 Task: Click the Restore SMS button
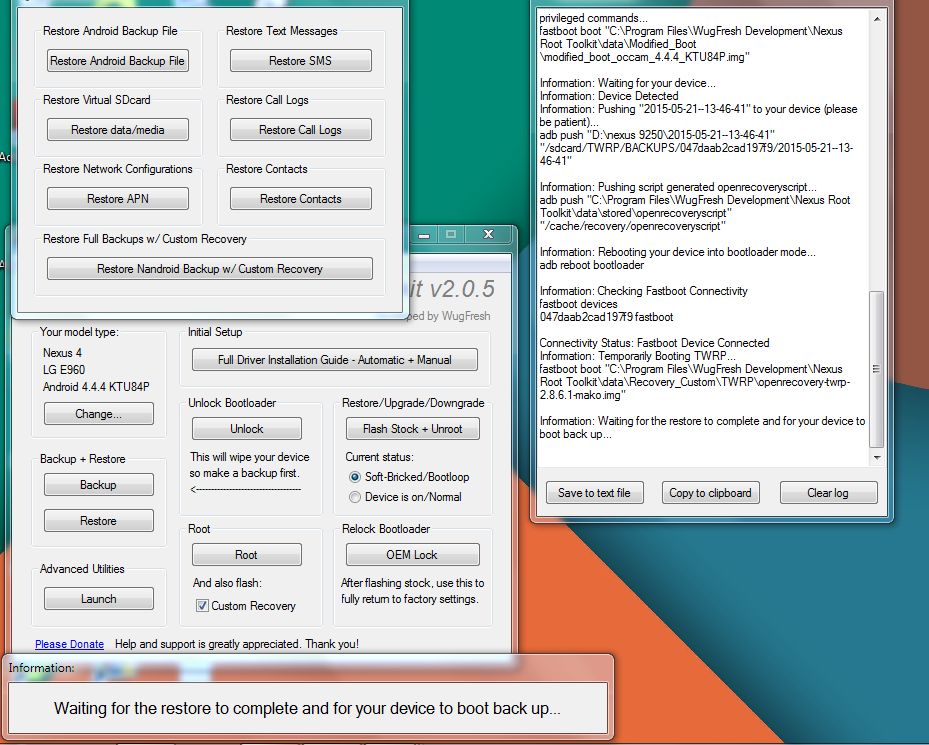point(300,60)
